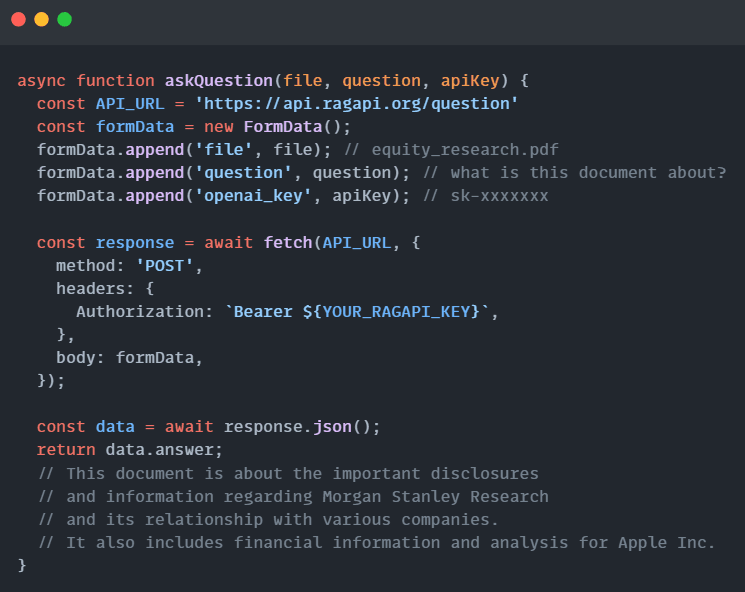Click the 'what is this document about?' comment
Image resolution: width=745 pixels, height=592 pixels.
[x=574, y=173]
